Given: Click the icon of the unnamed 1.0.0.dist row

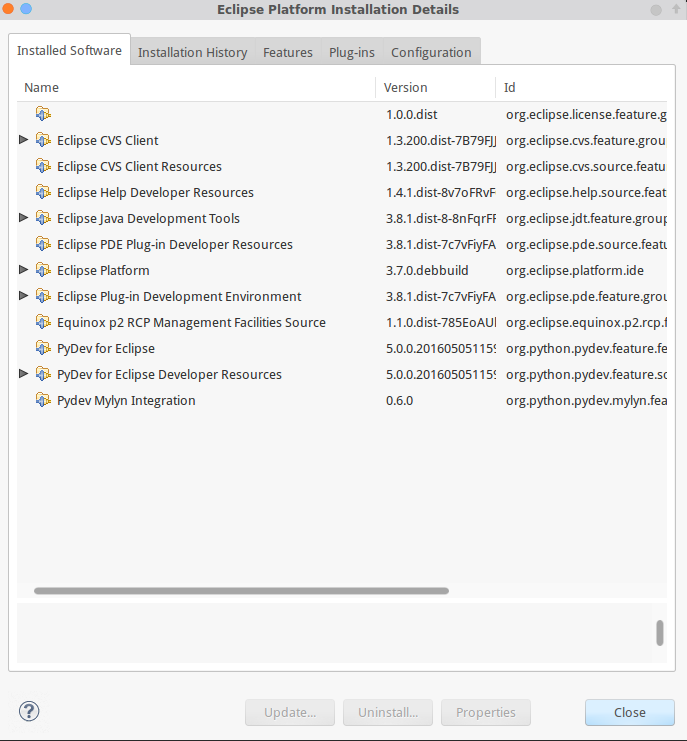Looking at the screenshot, I should click(43, 114).
